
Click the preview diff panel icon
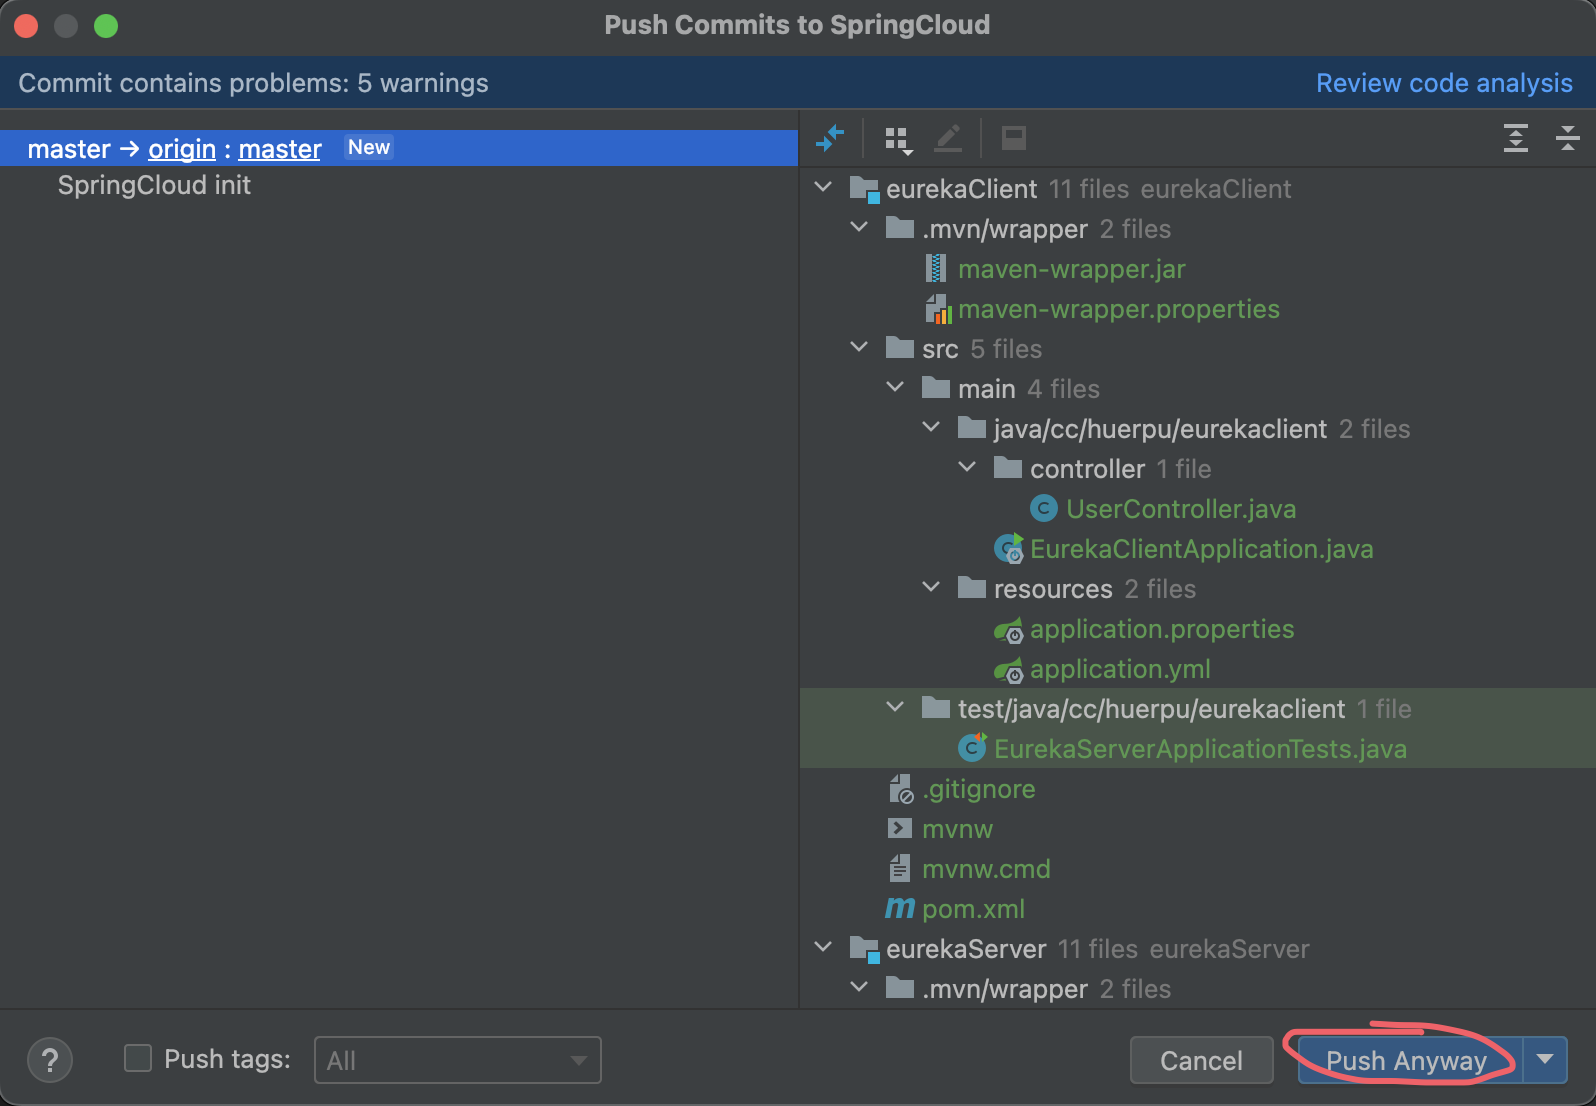1013,138
